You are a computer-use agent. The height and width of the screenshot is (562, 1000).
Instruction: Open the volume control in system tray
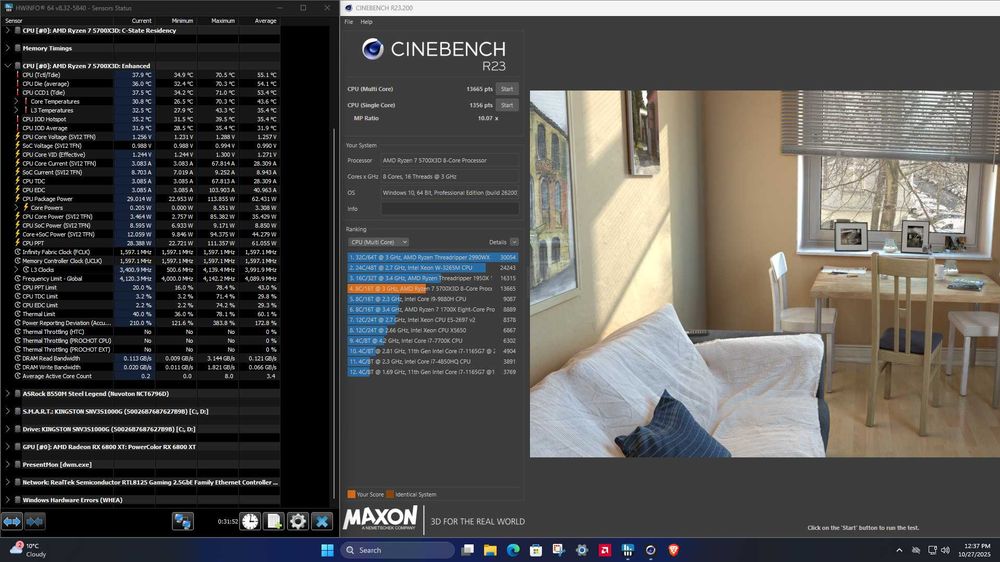(x=945, y=550)
